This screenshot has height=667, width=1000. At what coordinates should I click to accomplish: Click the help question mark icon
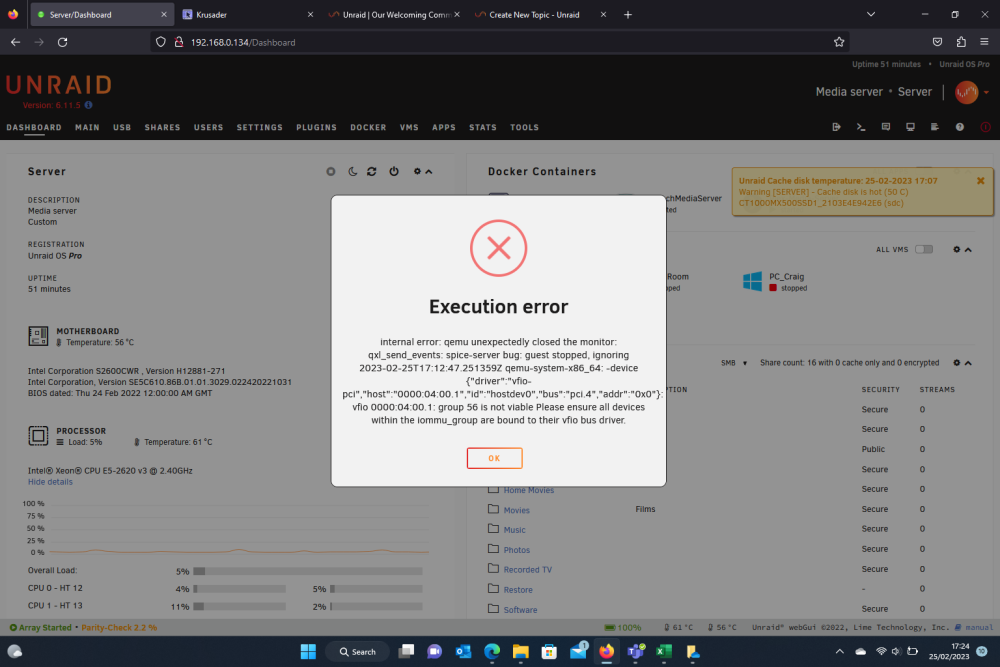tap(960, 127)
